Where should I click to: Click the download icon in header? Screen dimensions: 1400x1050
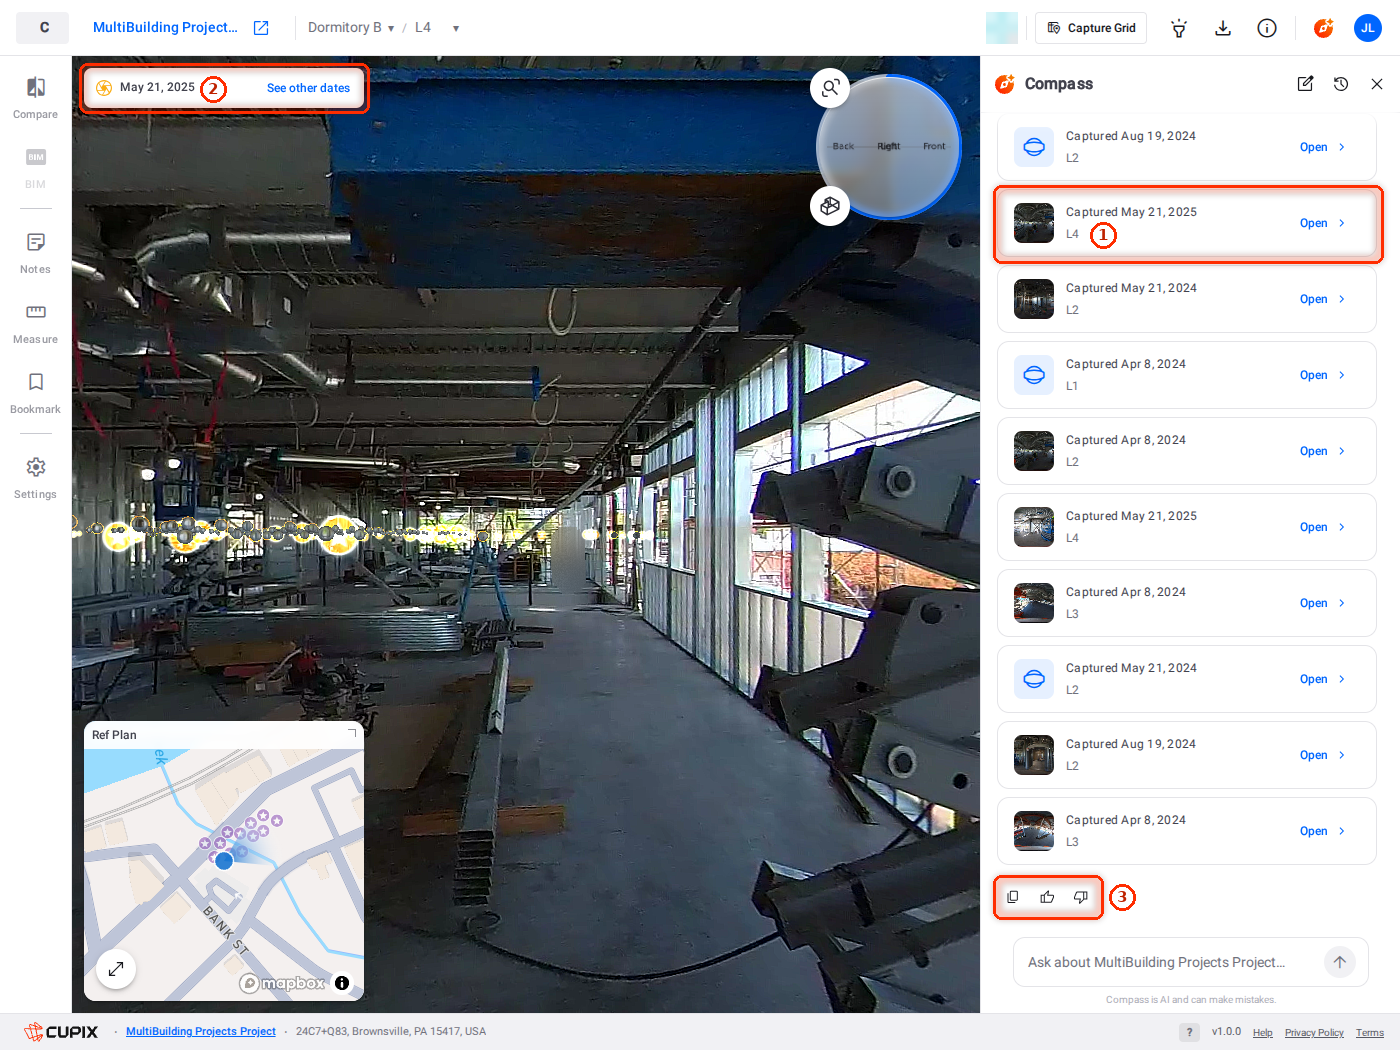pos(1223,28)
